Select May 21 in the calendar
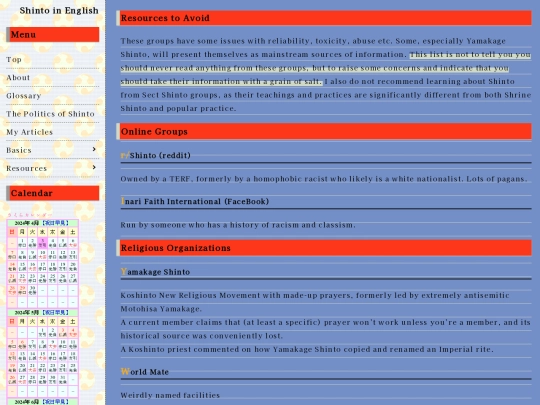 click(x=32, y=367)
